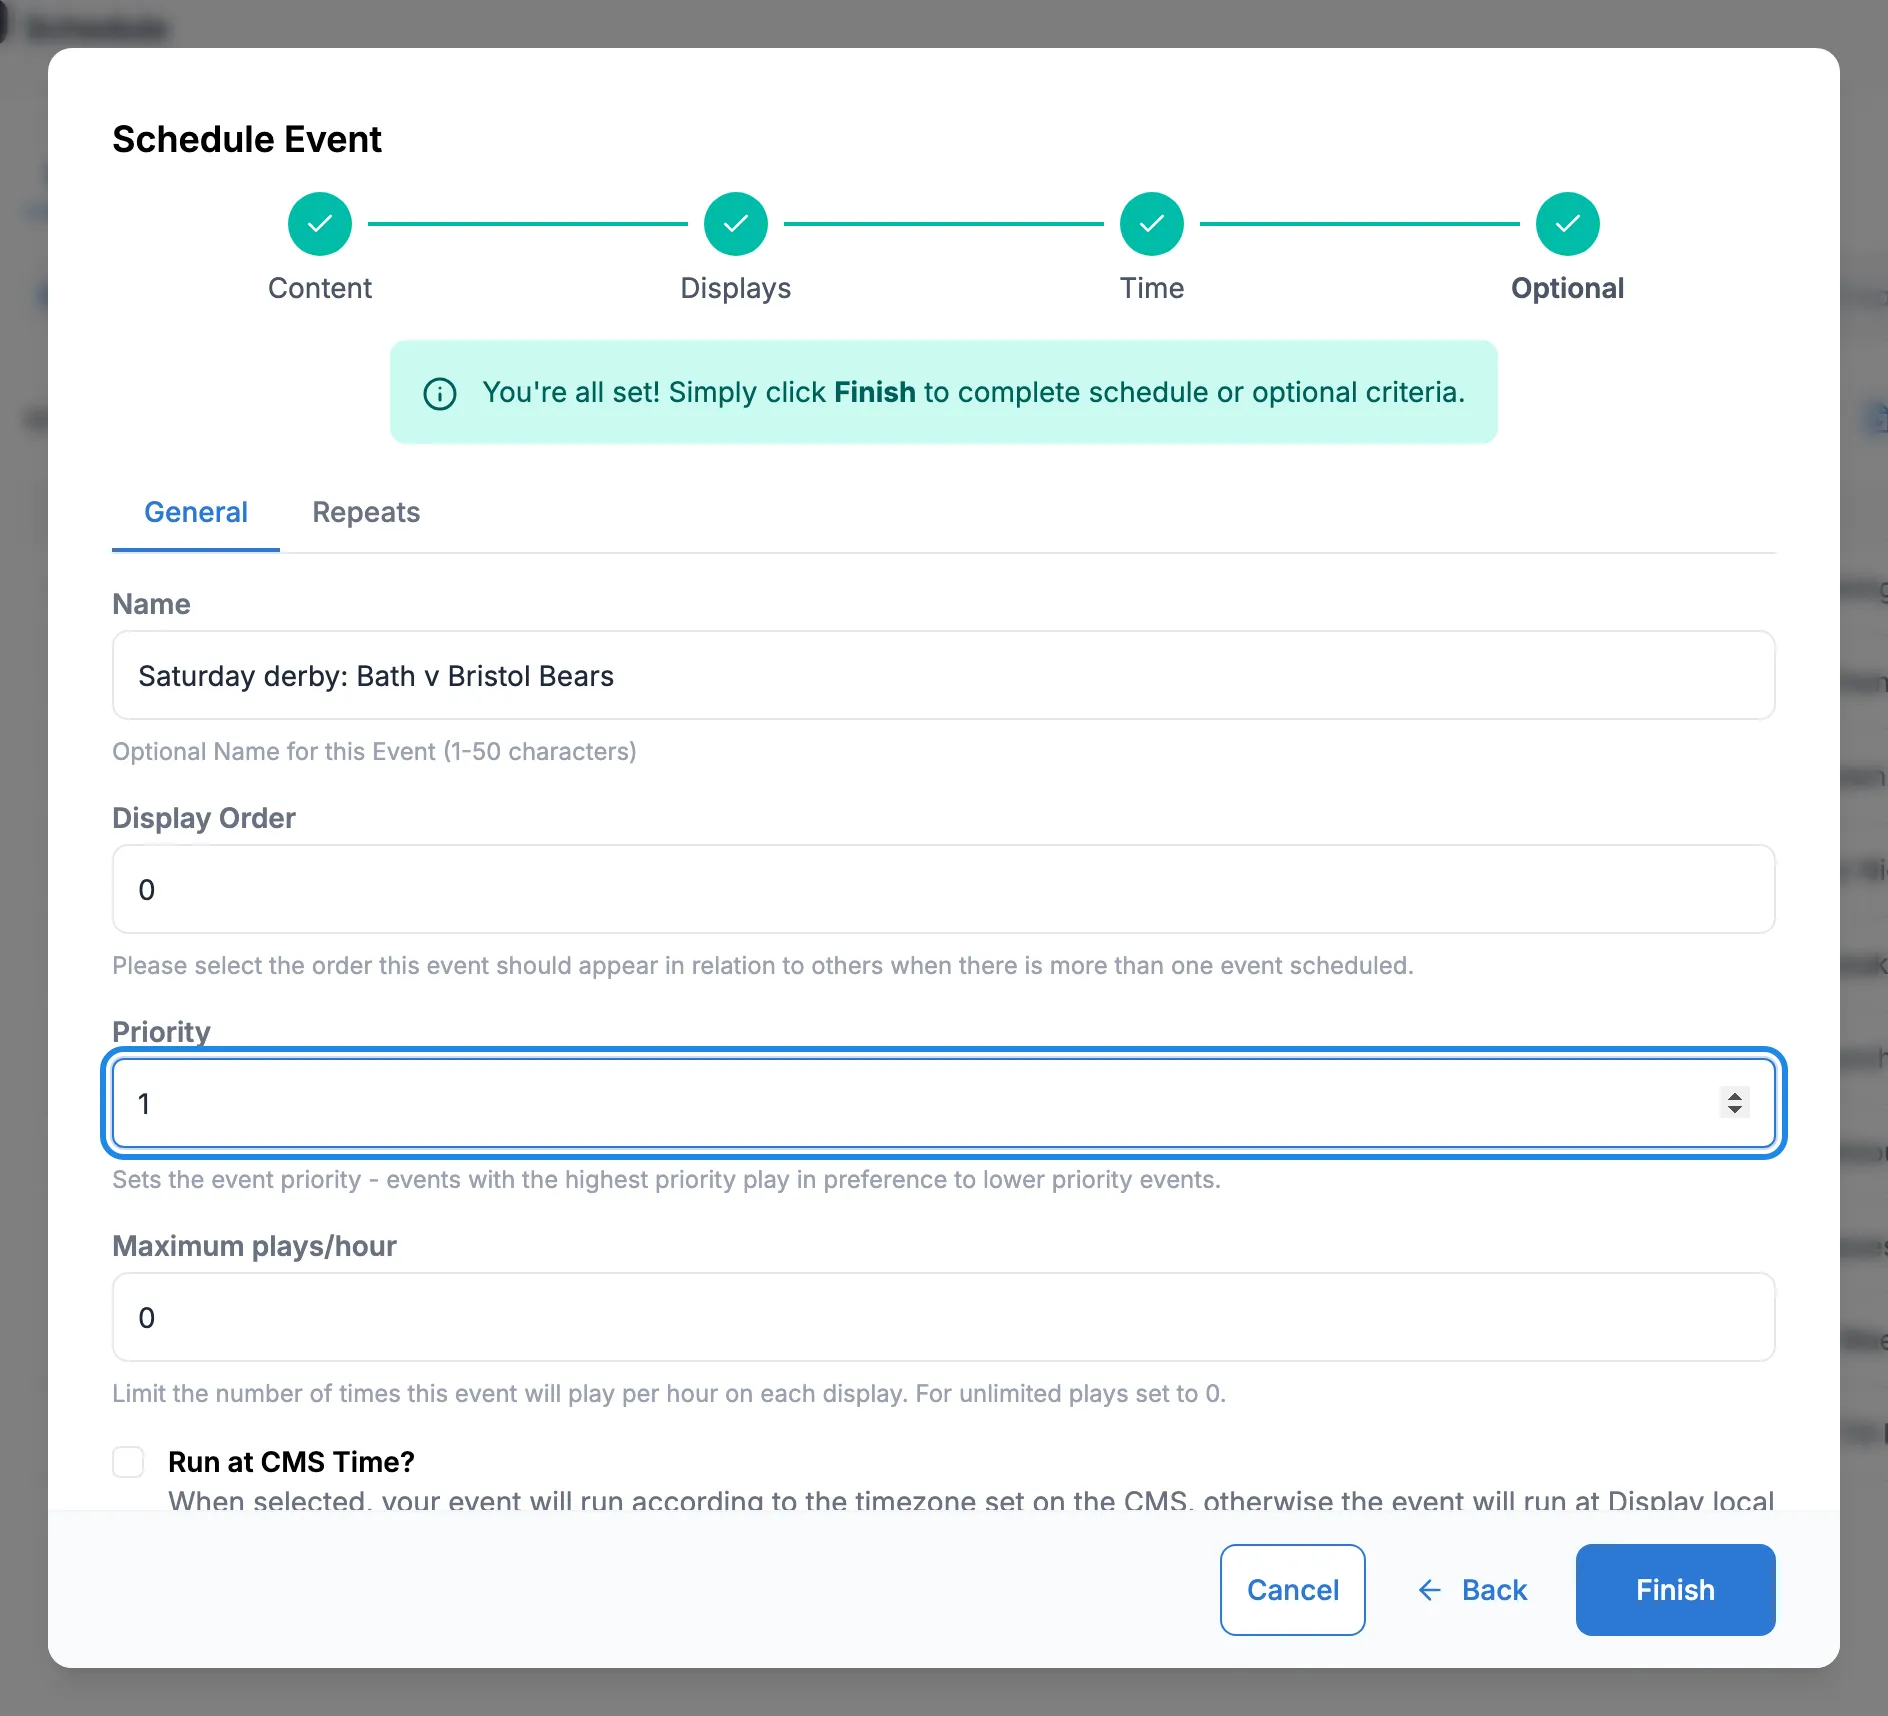The image size is (1888, 1716).
Task: Switch to the General tab
Action: tap(196, 512)
